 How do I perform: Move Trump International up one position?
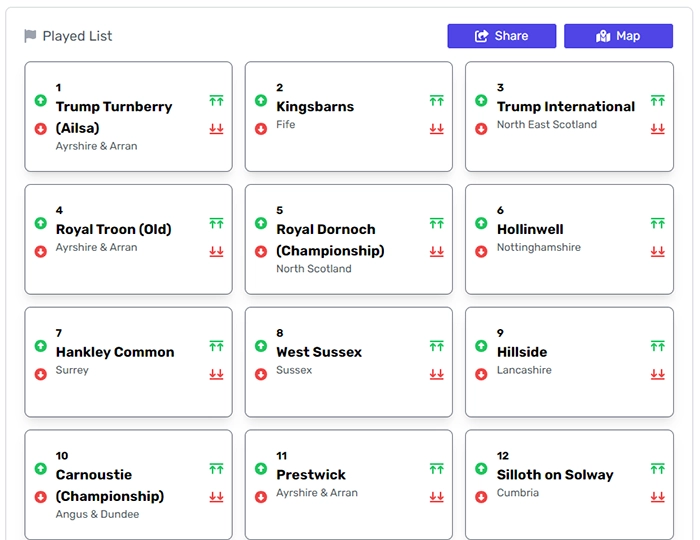point(481,101)
